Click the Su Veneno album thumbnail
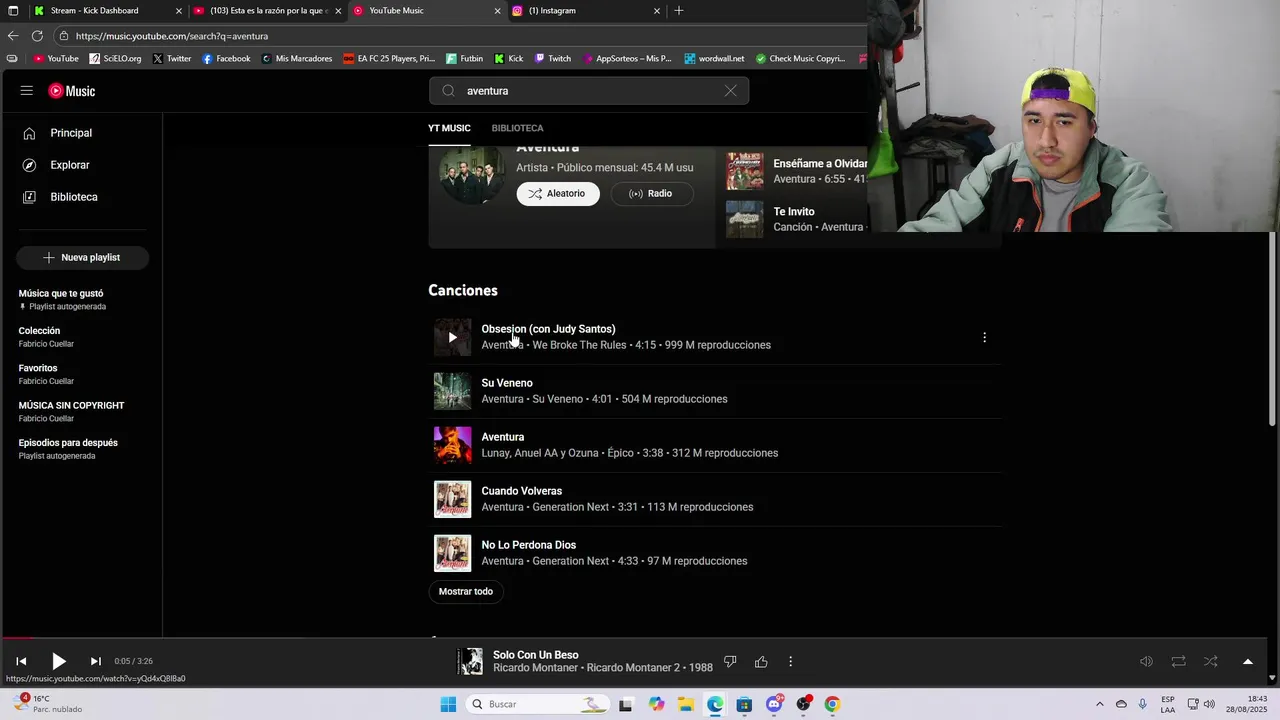This screenshot has width=1280, height=720. pyautogui.click(x=452, y=391)
